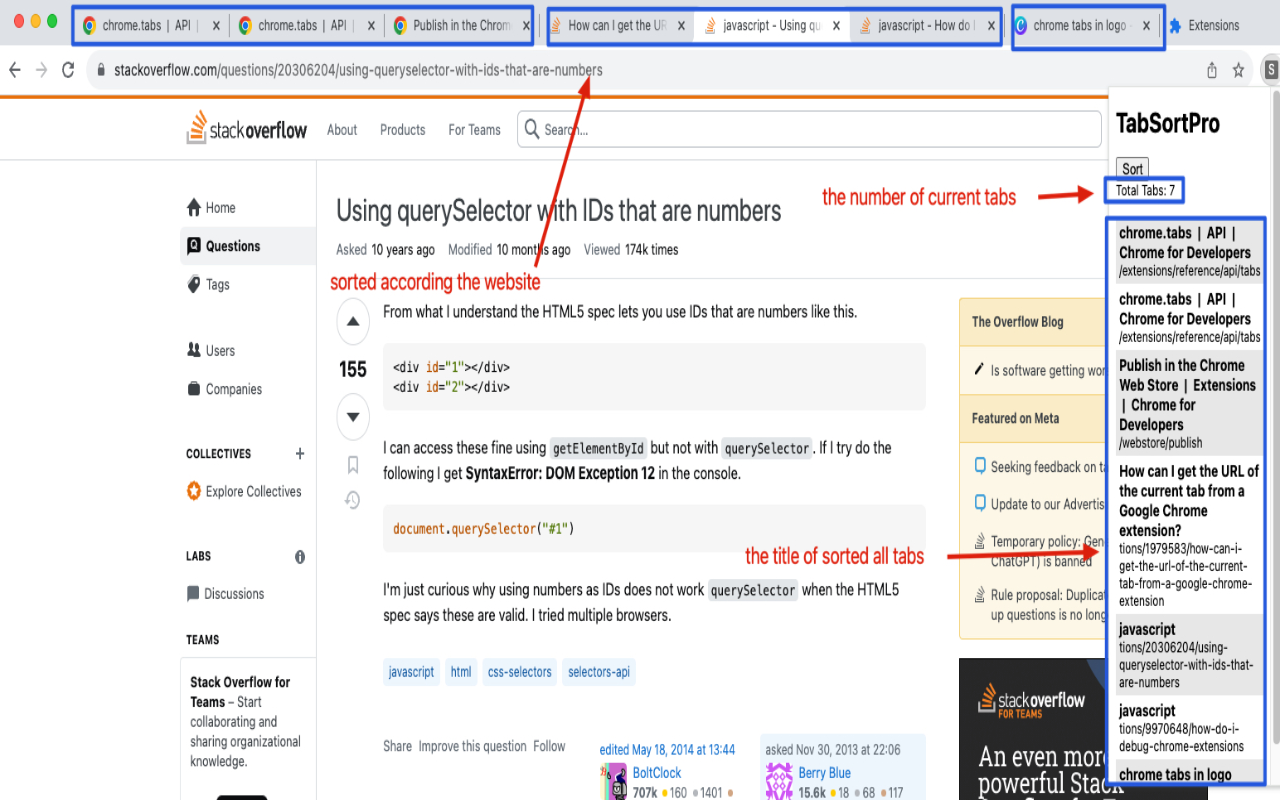Open the question's revision history timeline icon
The height and width of the screenshot is (800, 1280).
click(x=352, y=499)
